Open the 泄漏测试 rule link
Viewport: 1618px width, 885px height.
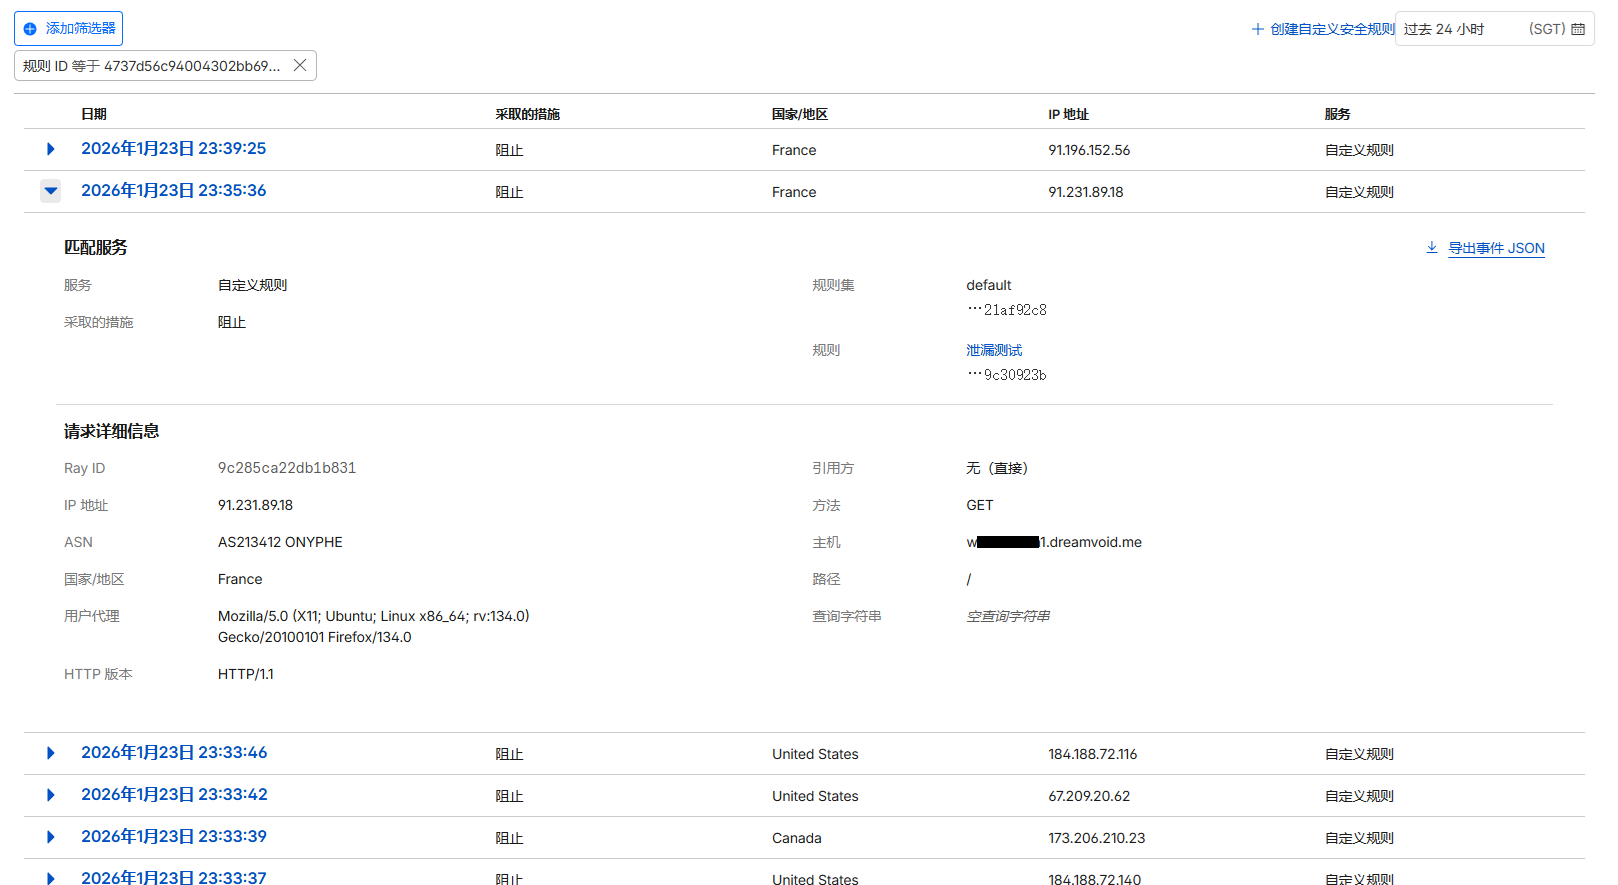coord(994,350)
